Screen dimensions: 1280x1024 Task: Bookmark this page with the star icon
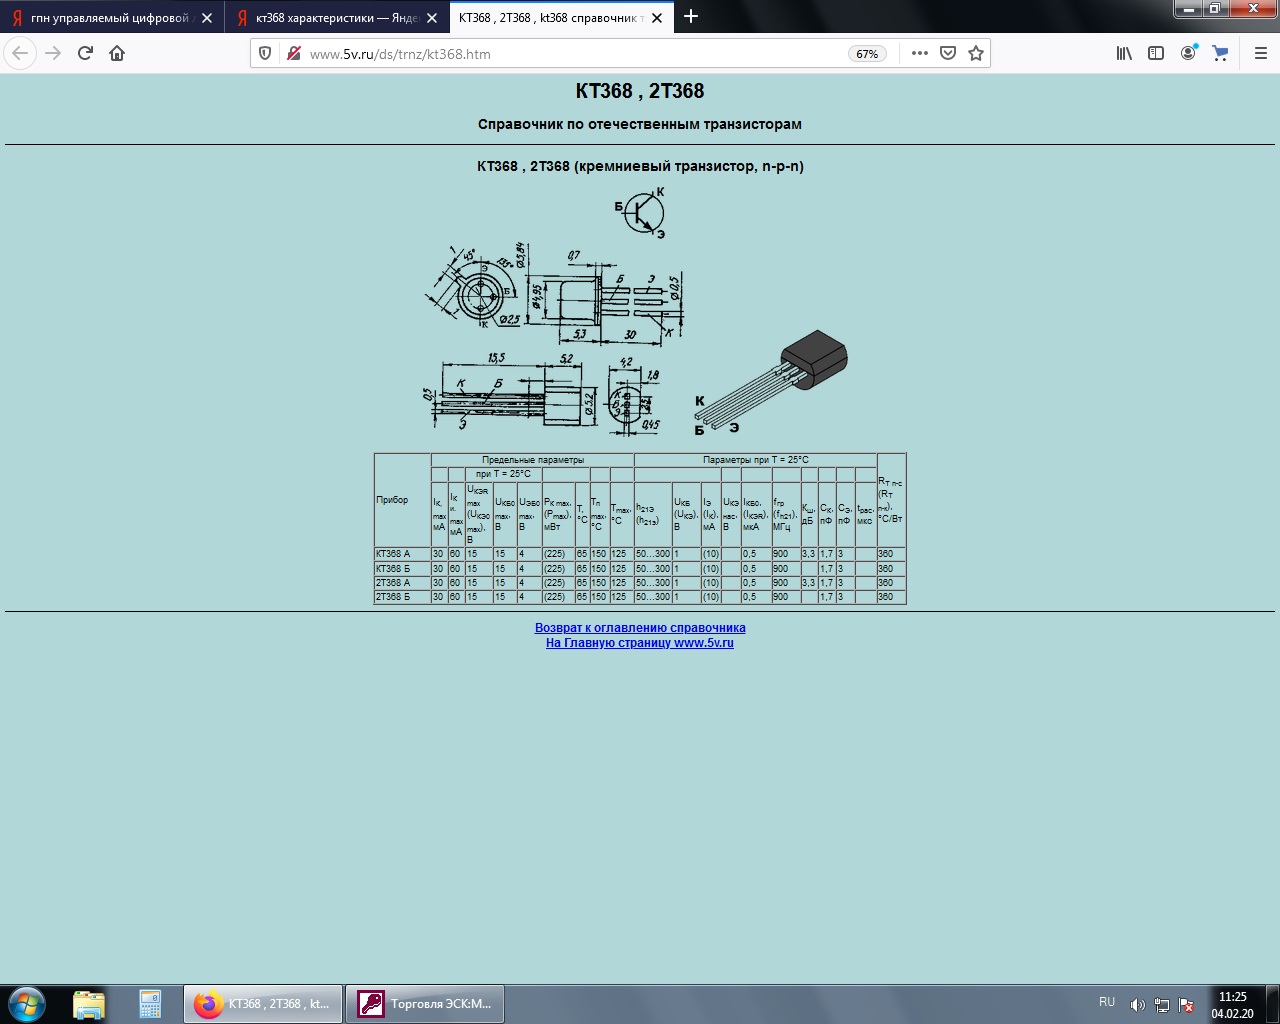point(976,54)
